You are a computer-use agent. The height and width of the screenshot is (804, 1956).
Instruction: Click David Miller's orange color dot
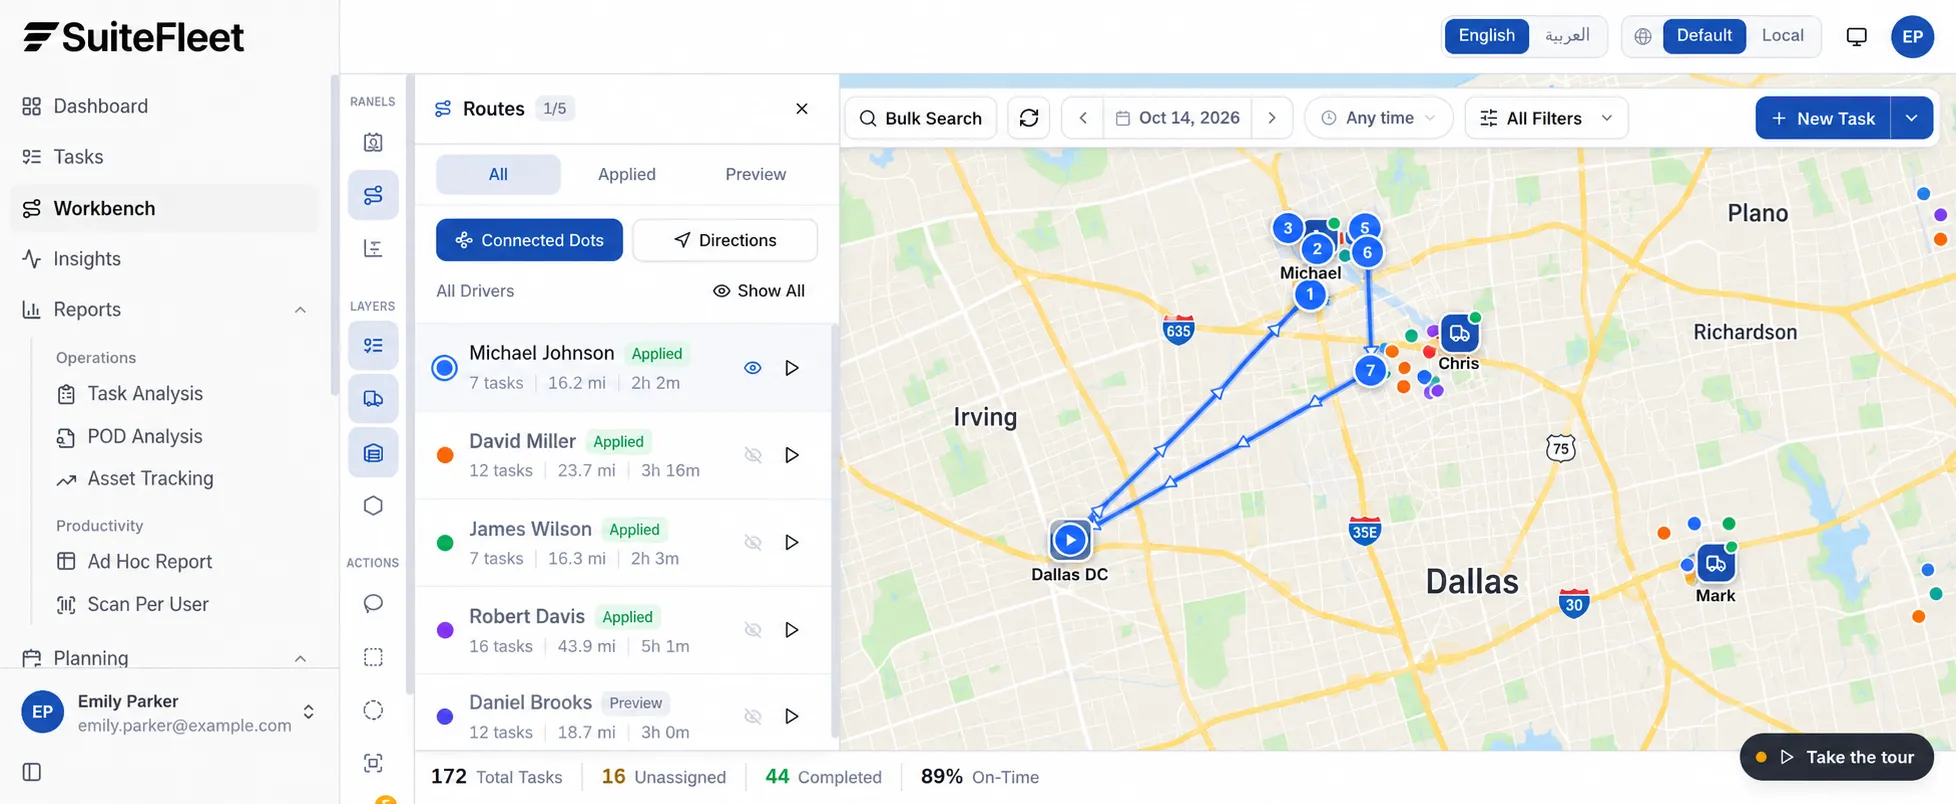click(x=446, y=455)
